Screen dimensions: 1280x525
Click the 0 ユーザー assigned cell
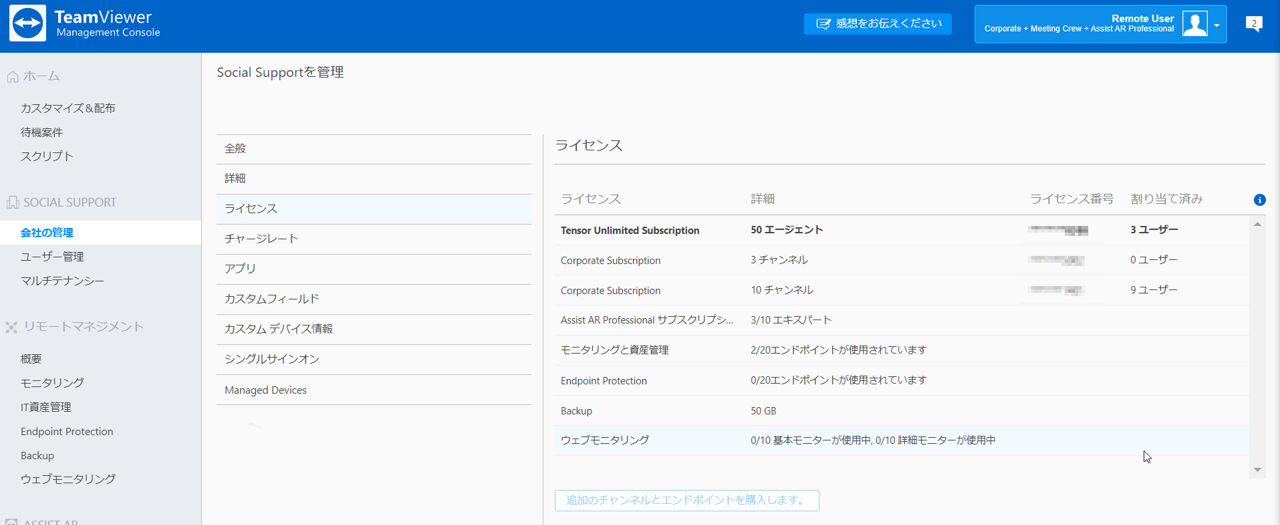tap(1154, 260)
